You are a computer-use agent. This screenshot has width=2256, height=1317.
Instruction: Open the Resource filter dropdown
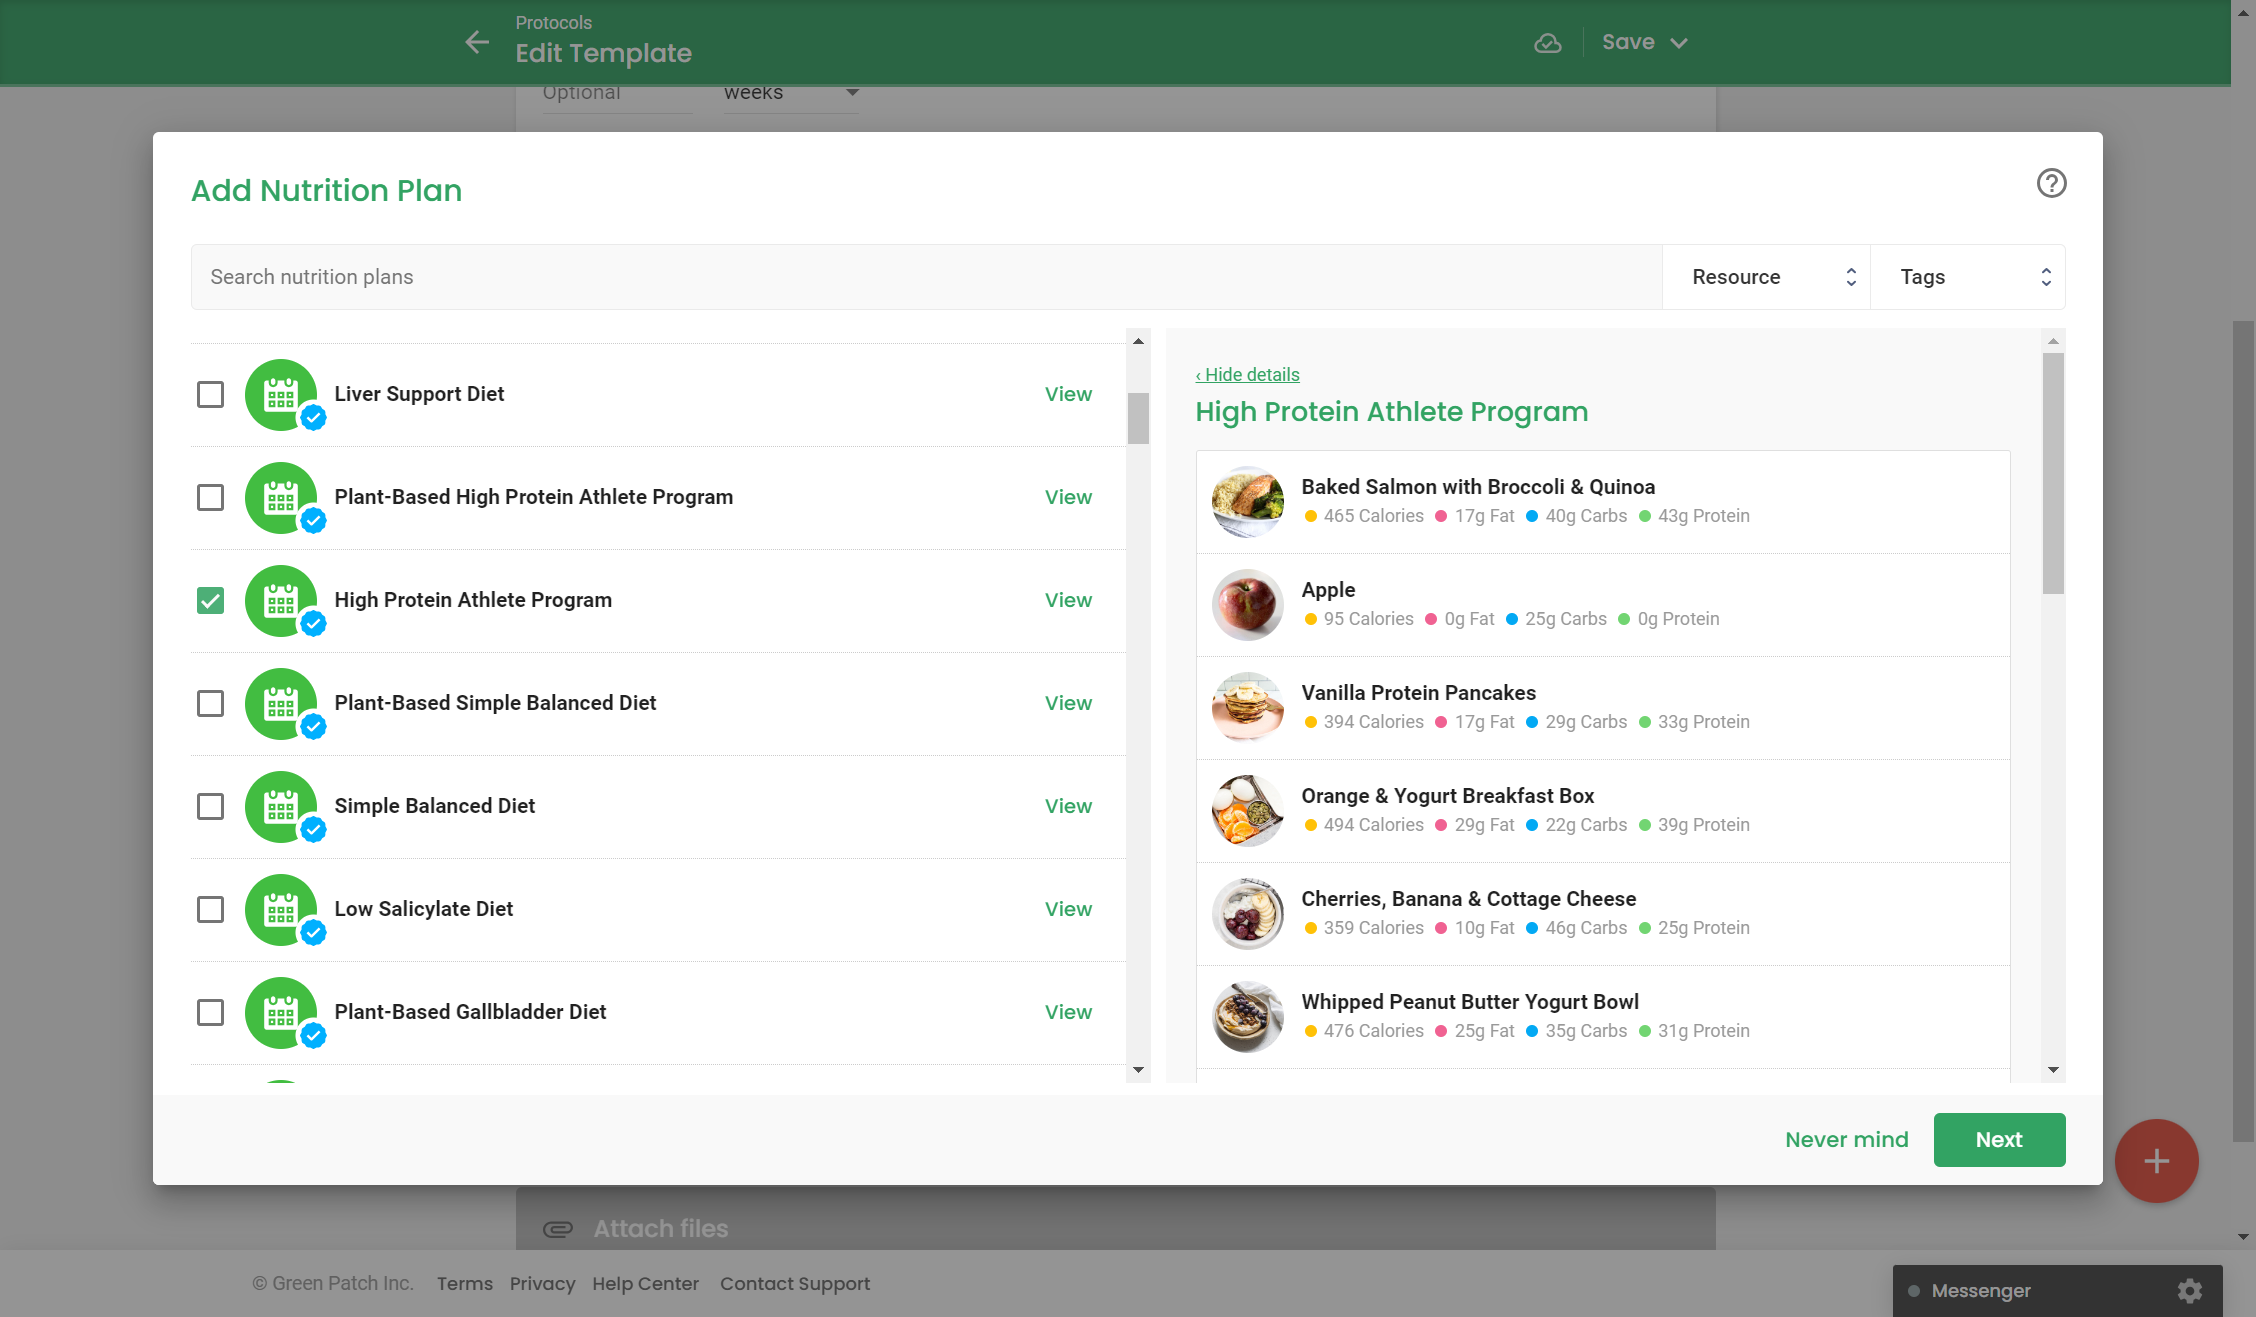pos(1766,277)
